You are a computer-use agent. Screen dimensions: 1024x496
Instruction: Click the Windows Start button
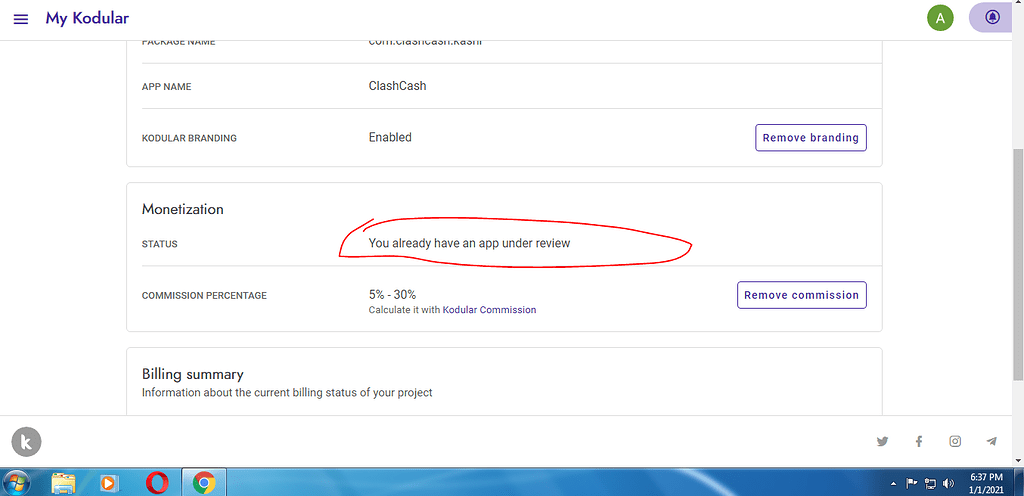click(15, 483)
